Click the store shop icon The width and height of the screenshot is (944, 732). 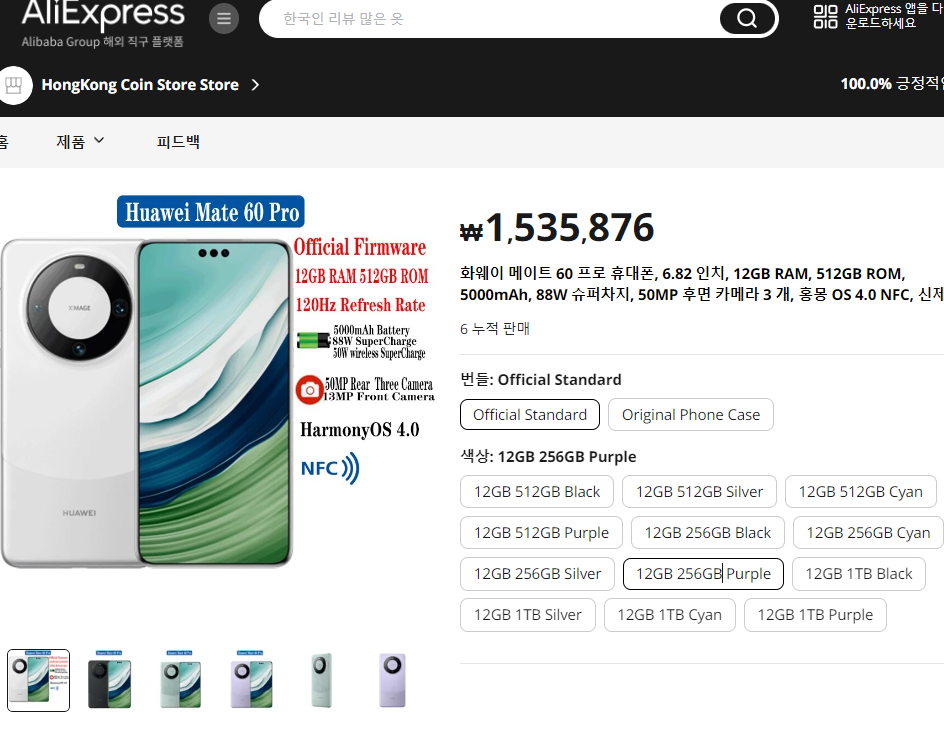(x=13, y=85)
